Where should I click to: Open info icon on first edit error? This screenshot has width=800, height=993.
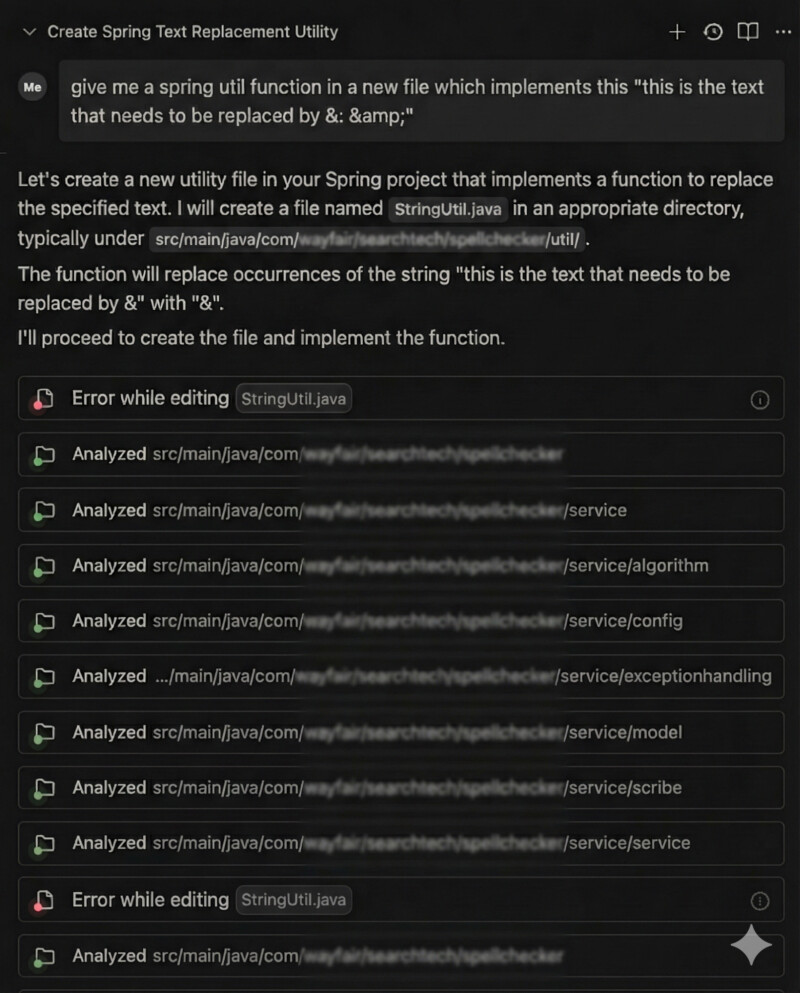click(760, 400)
